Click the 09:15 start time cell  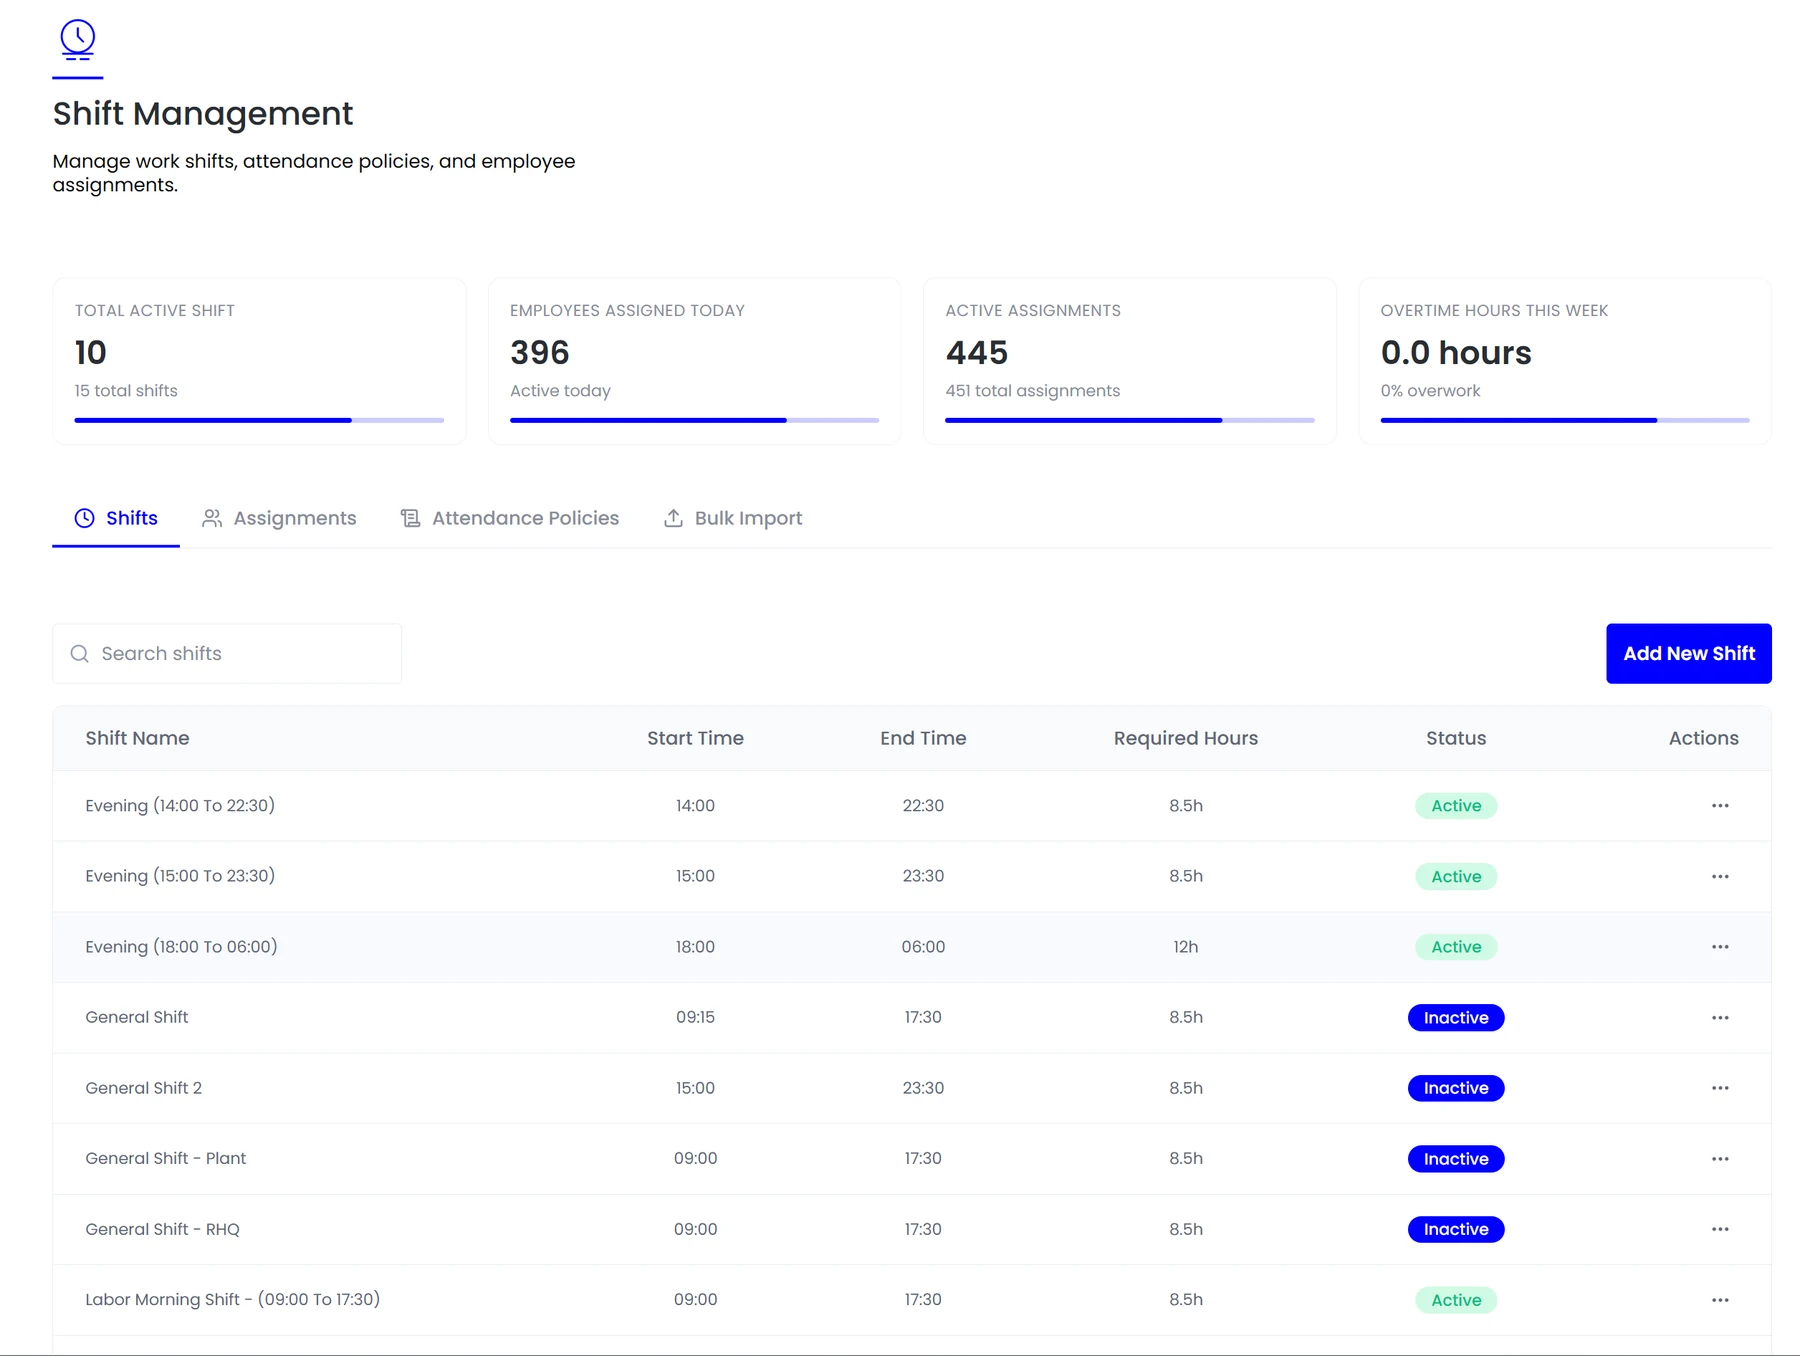695,1017
